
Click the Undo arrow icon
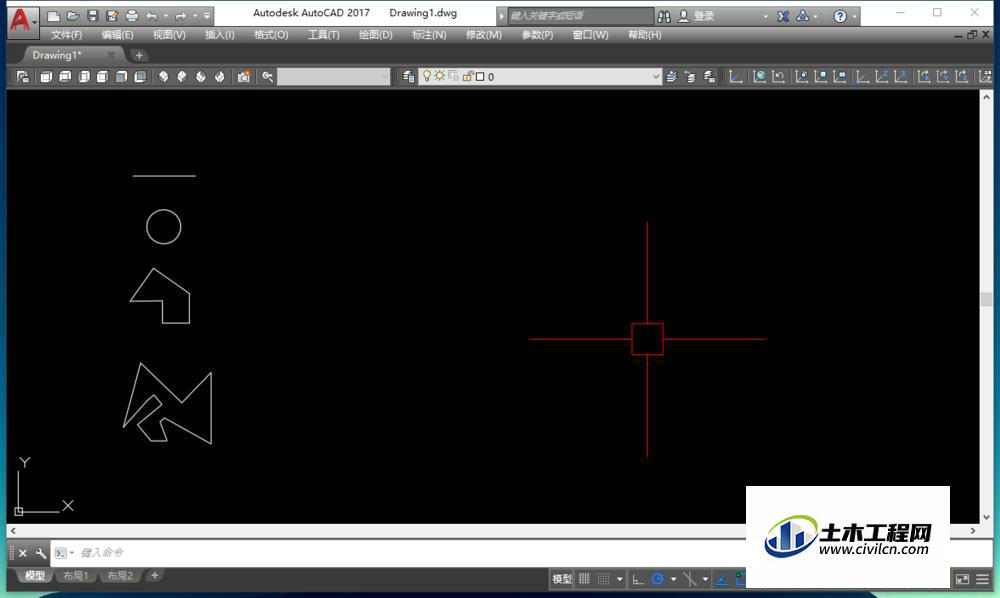(152, 16)
